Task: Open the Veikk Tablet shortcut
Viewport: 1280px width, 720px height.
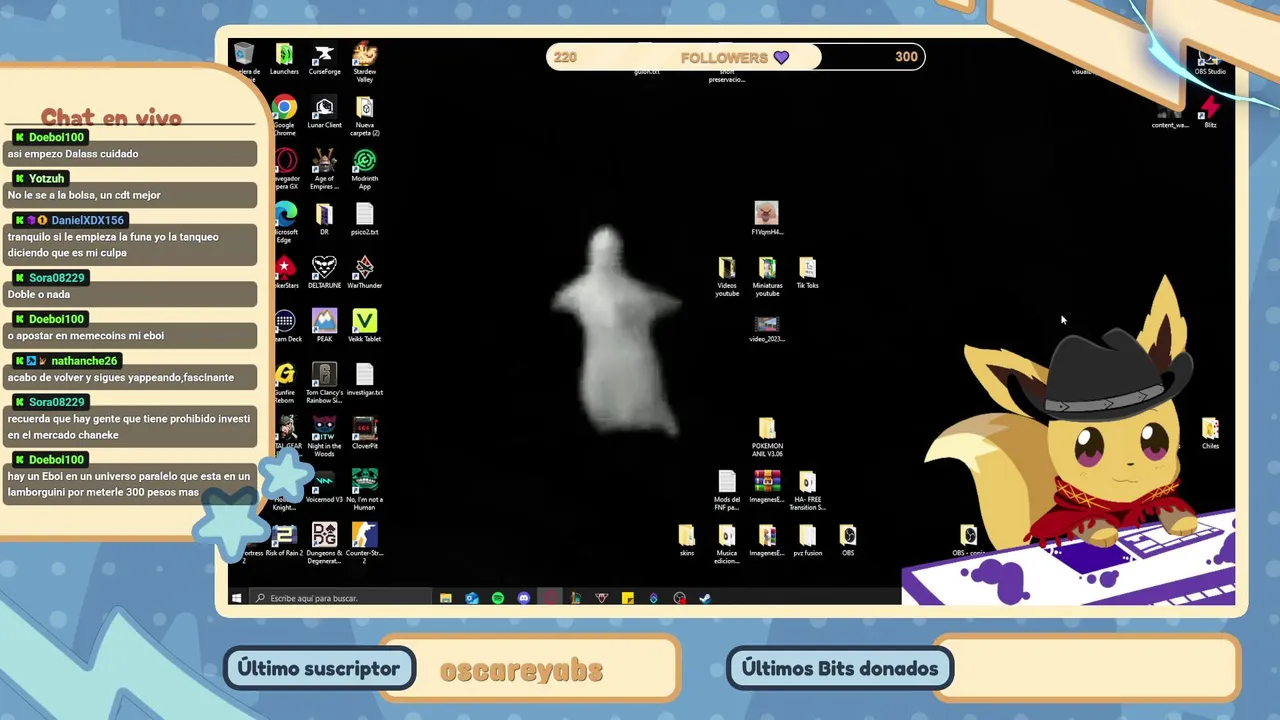Action: 365,327
